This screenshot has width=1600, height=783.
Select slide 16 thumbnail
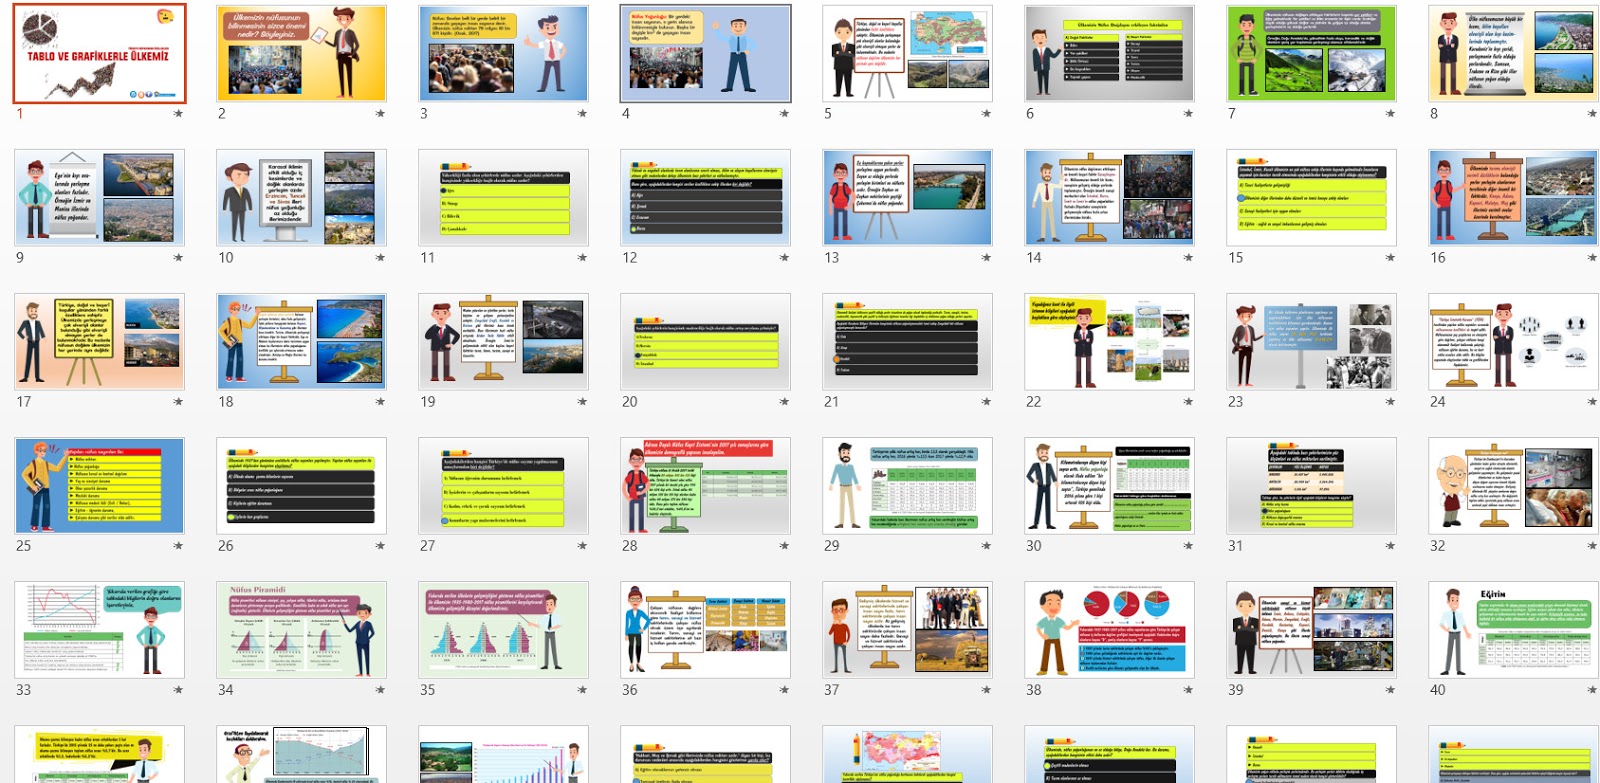coord(1514,198)
